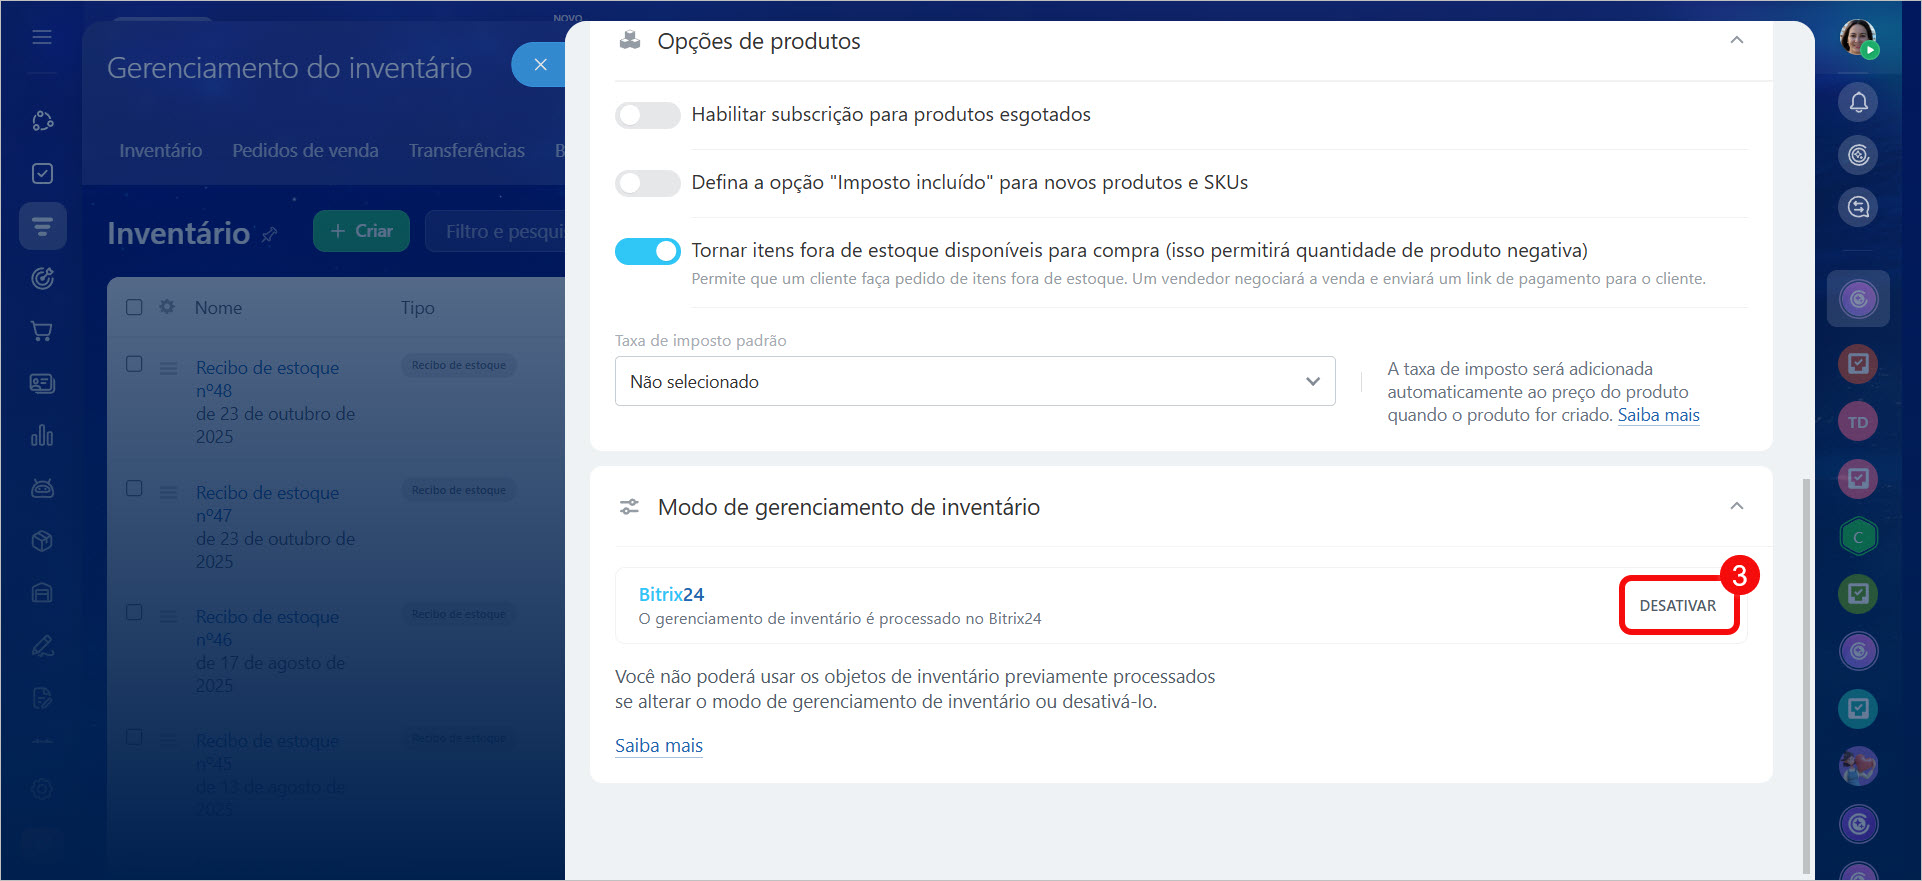Open the list settings gear icon
This screenshot has width=1922, height=881.
[x=167, y=307]
